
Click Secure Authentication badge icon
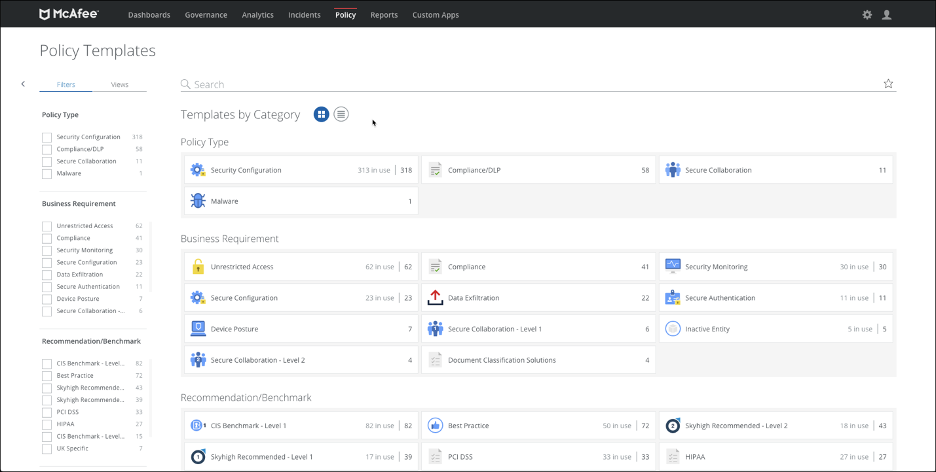click(x=673, y=298)
